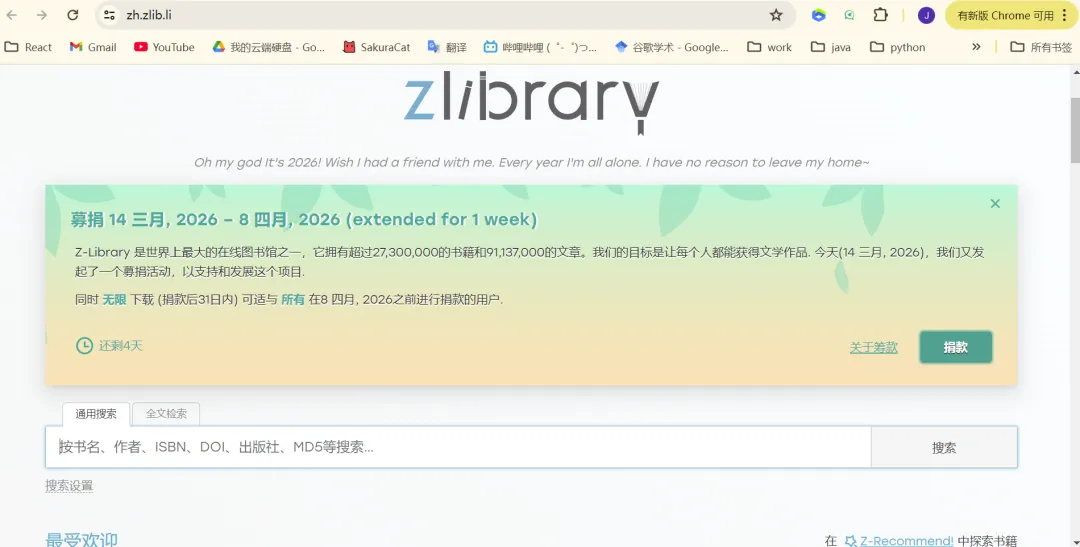
Task: Click the browser forward arrow
Action: point(42,15)
